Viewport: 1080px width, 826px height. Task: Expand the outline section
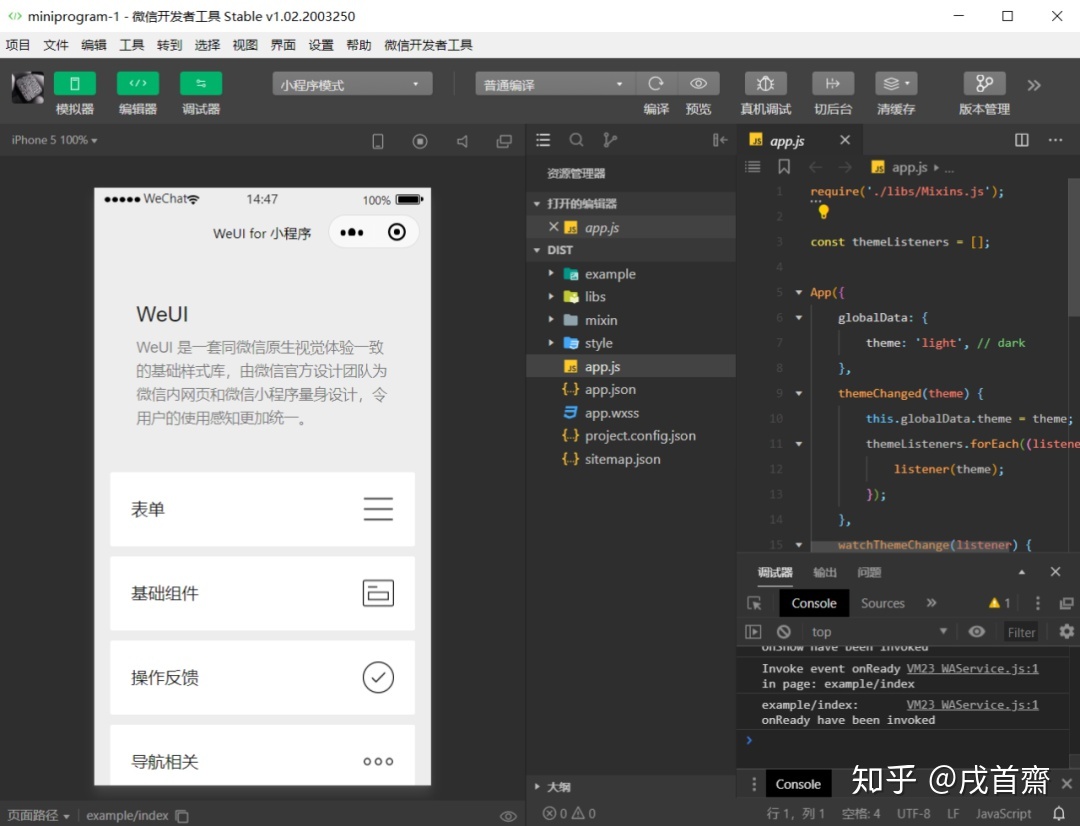point(537,786)
